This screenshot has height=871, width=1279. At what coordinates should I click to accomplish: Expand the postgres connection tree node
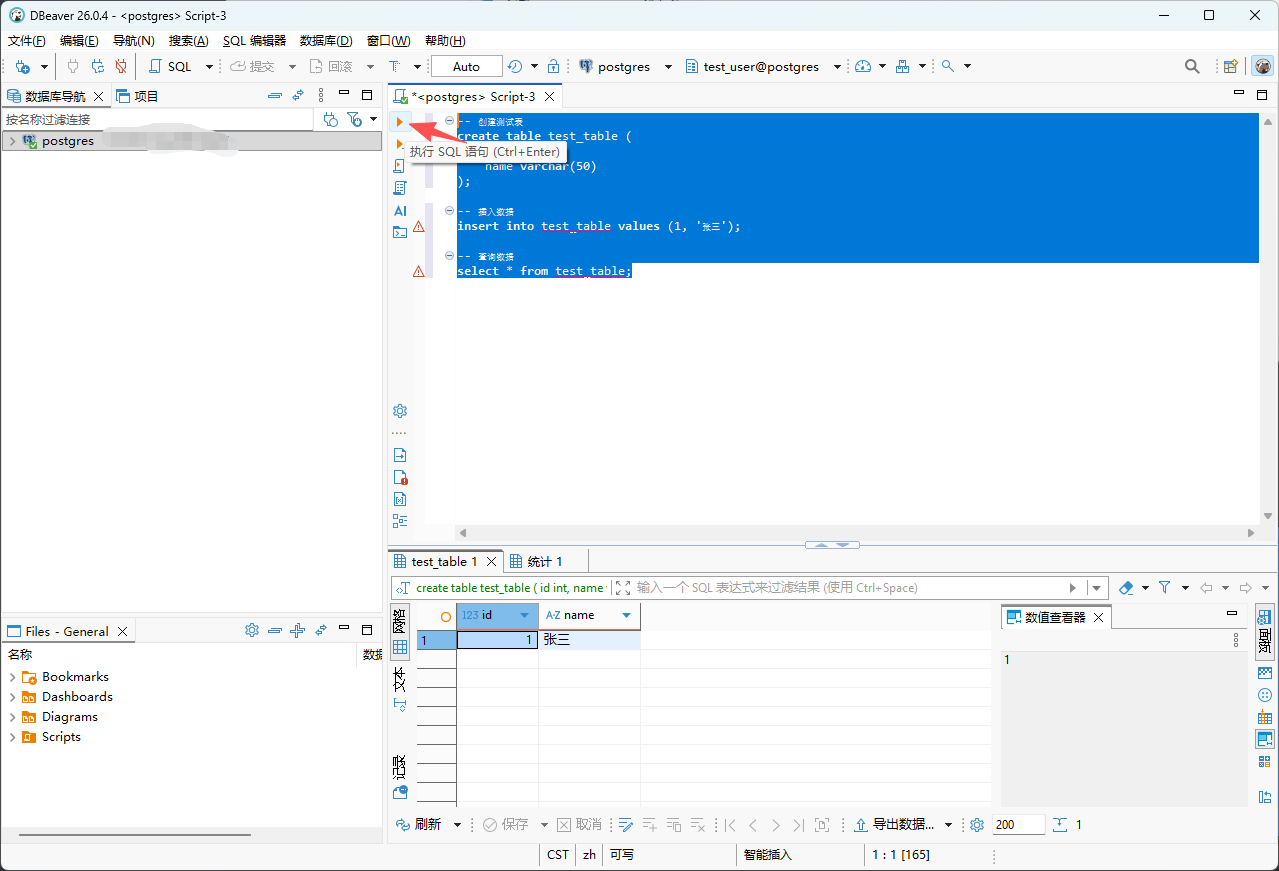(x=12, y=141)
